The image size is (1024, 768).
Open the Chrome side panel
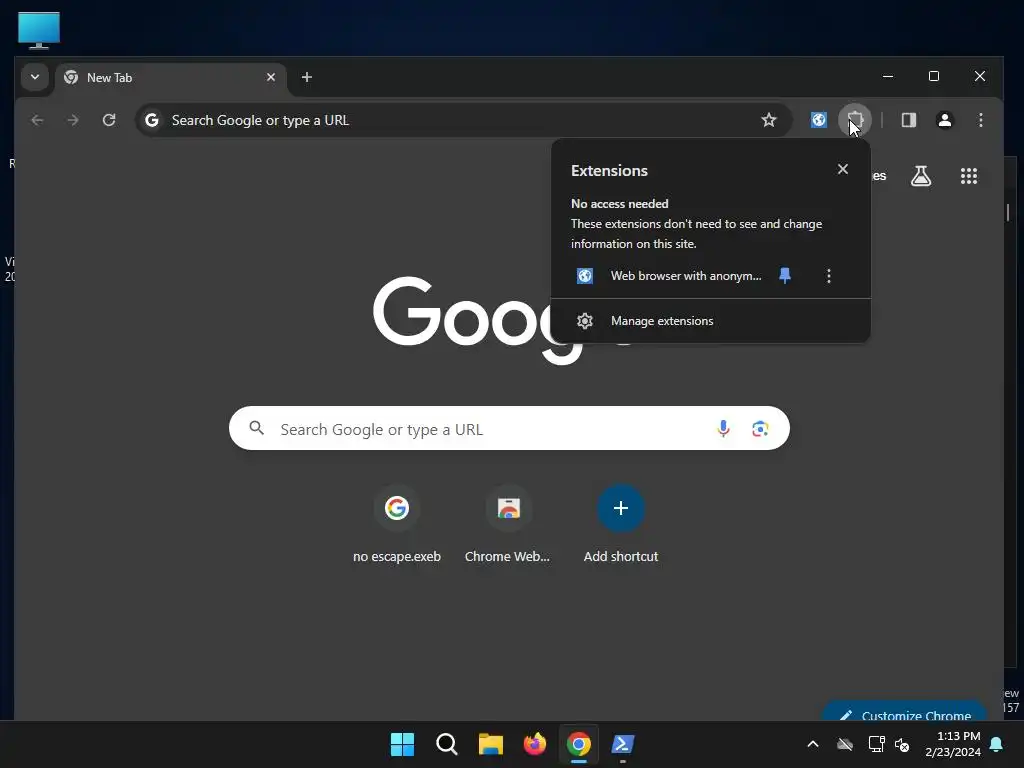[x=908, y=120]
